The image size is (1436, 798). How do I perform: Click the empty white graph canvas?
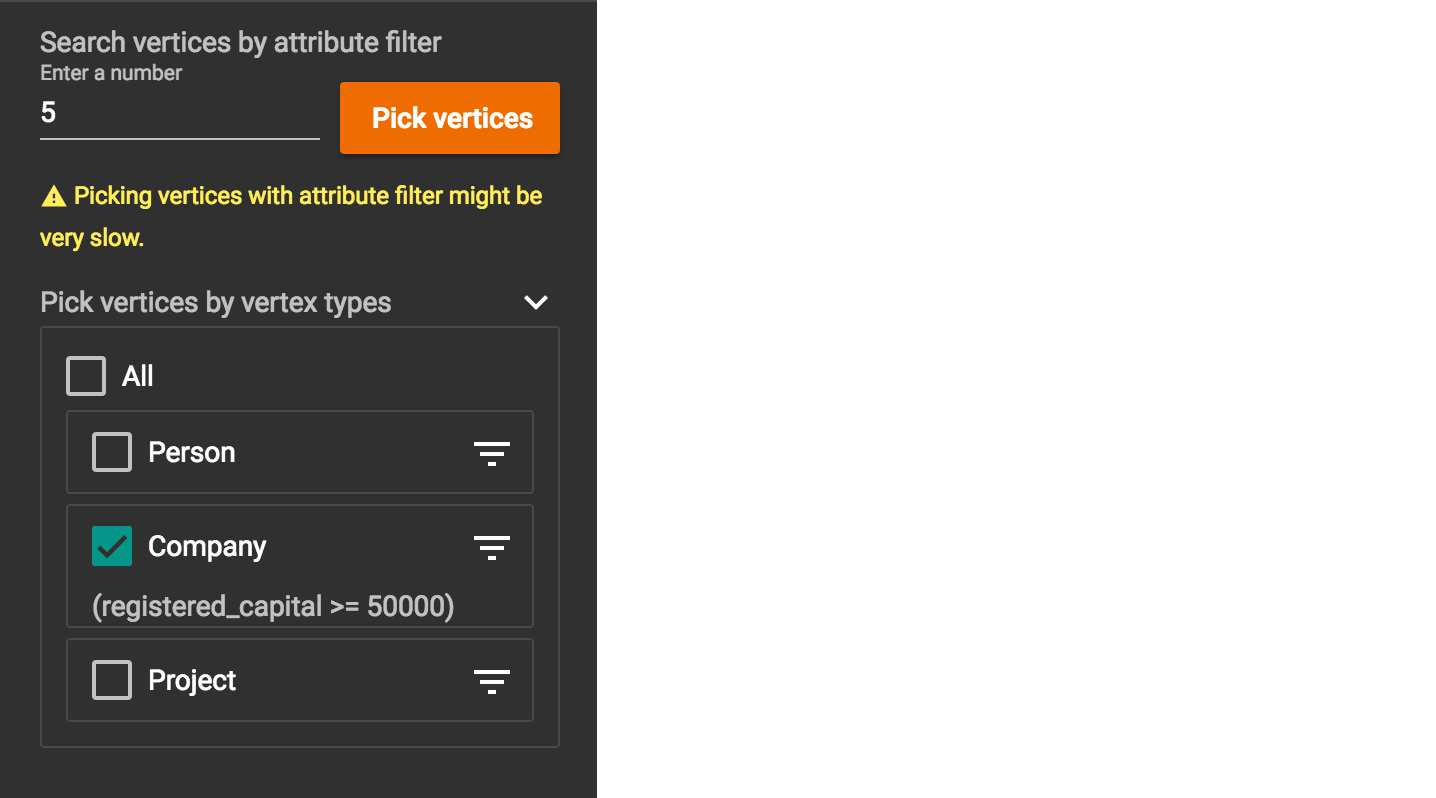1016,399
